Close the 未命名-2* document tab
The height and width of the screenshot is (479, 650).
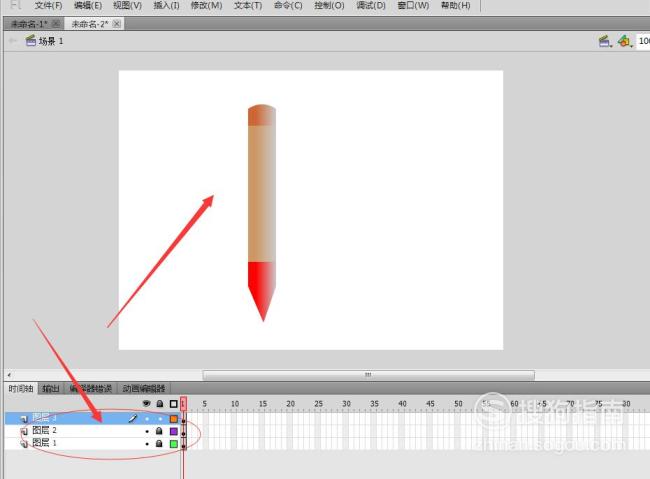(117, 24)
